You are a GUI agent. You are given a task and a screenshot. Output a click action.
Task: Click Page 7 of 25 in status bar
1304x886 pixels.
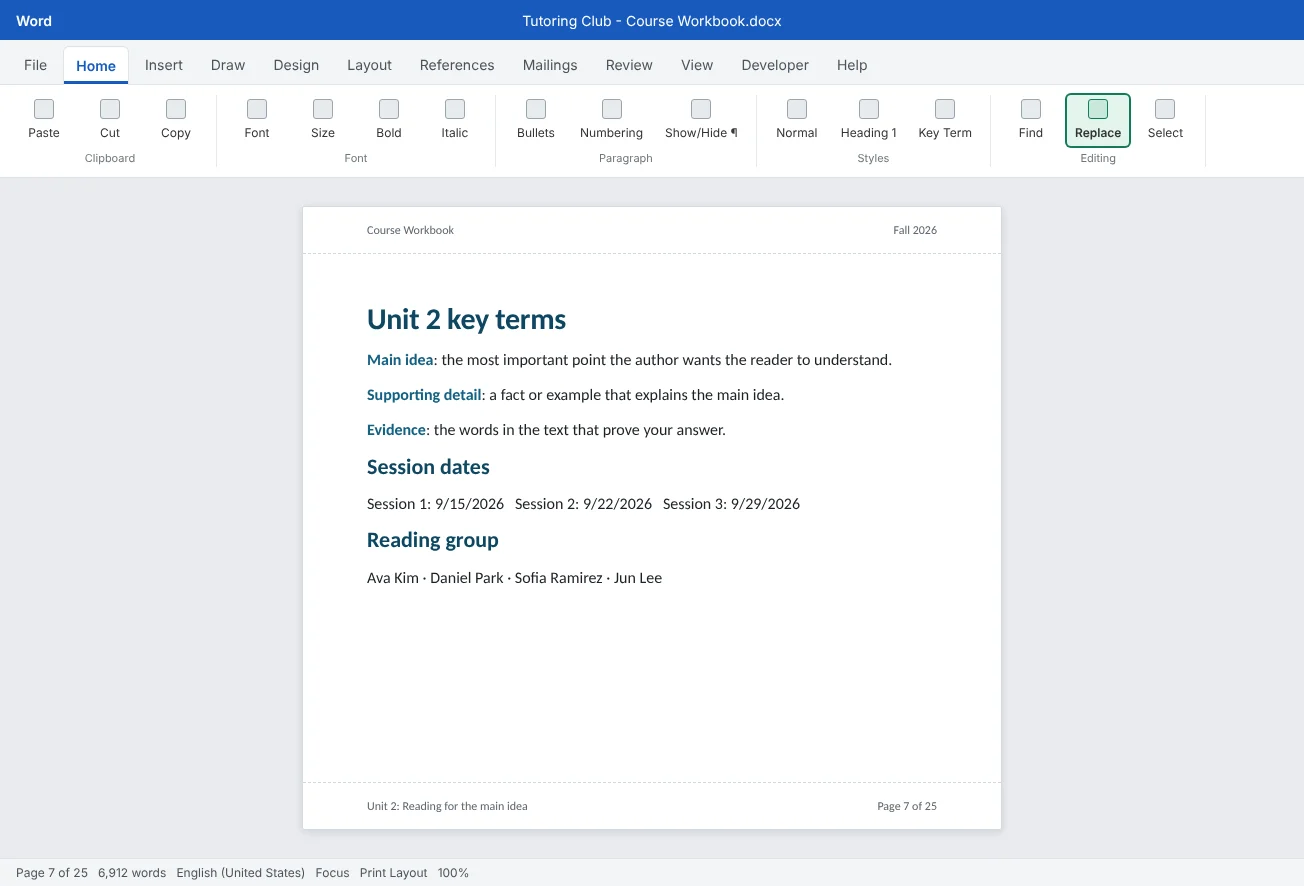tap(52, 873)
